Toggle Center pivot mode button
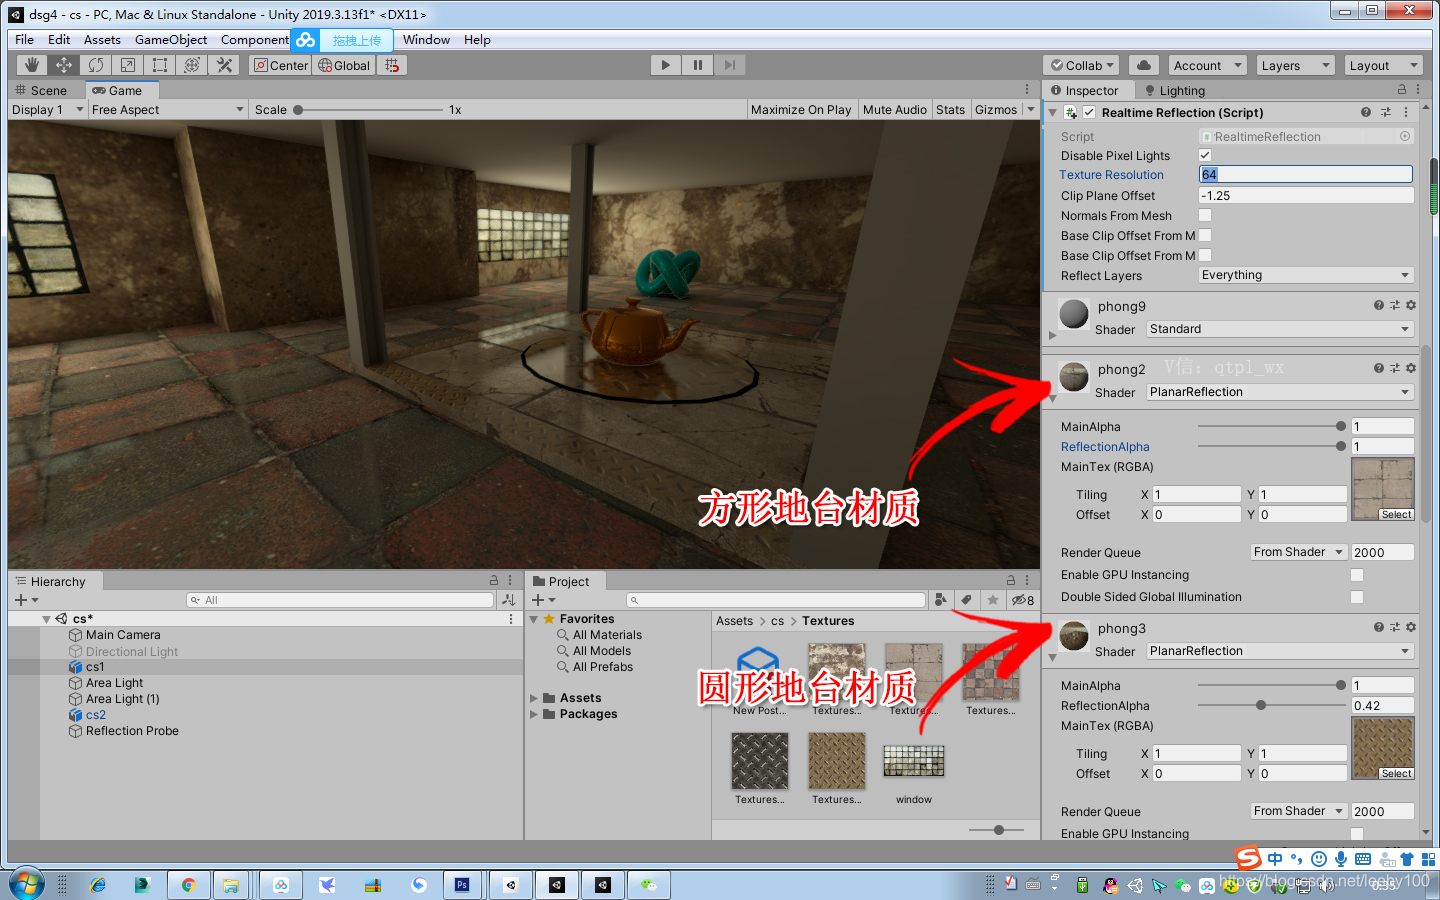 pos(280,65)
